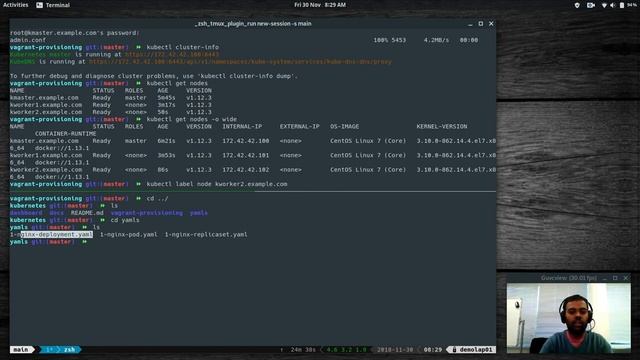640x360 pixels.
Task: Click the highlighted 1-nginx-deployment.yaml filename
Action: pyautogui.click(x=51, y=235)
